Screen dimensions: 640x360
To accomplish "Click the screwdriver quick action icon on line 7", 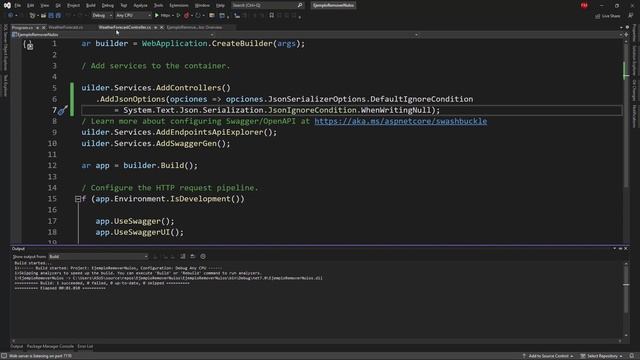I will (62, 110).
